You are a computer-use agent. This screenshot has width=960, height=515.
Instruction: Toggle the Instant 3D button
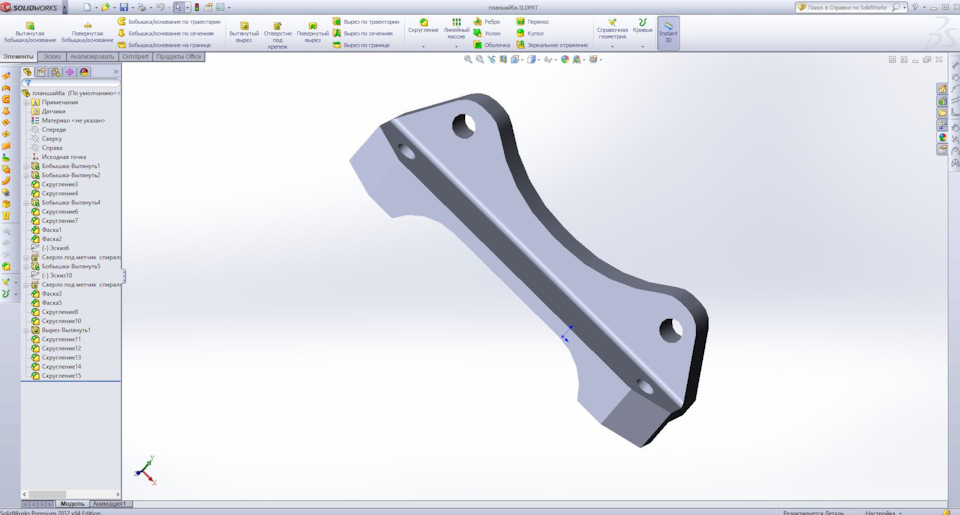(669, 33)
